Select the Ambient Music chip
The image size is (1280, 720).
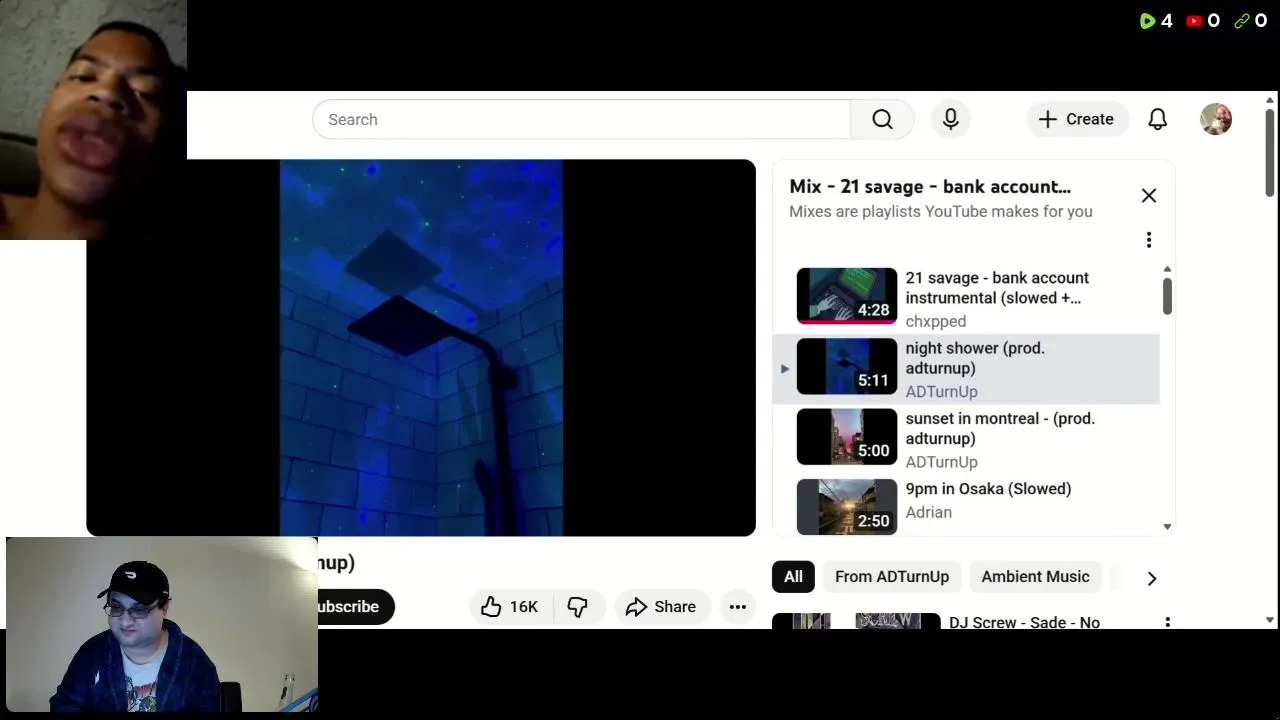click(1035, 577)
